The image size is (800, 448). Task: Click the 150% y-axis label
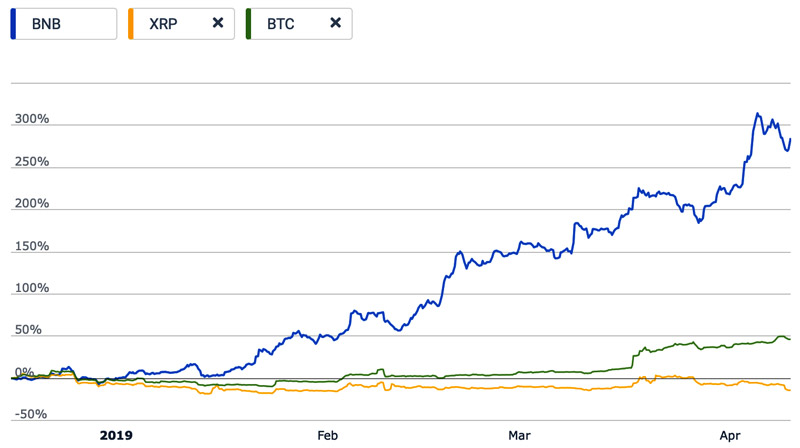click(x=32, y=246)
